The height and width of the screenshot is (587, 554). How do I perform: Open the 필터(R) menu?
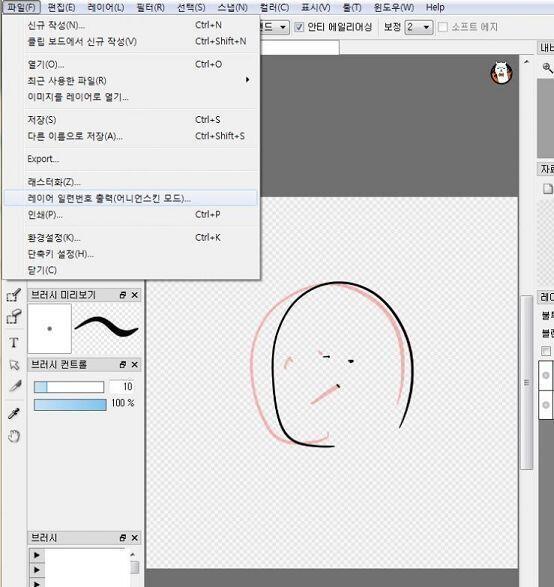pos(150,7)
